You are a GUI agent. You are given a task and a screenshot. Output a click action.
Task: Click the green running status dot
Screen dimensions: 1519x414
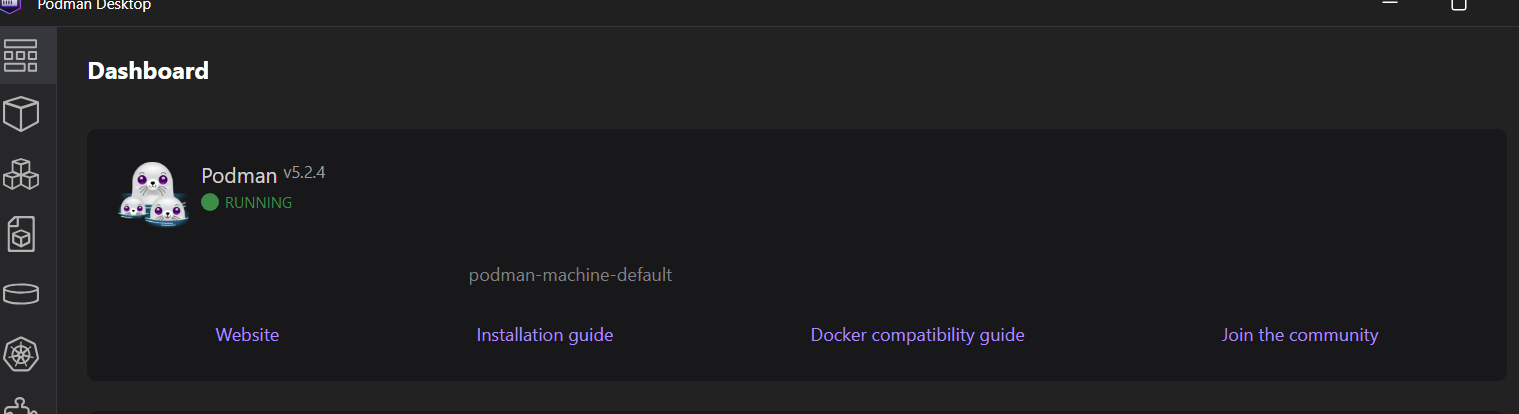click(210, 202)
